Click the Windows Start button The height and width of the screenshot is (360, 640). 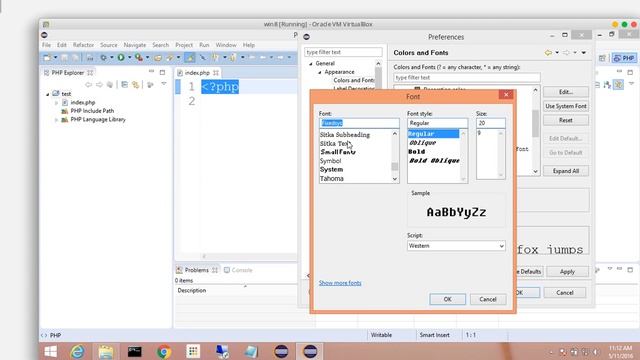click(51, 351)
